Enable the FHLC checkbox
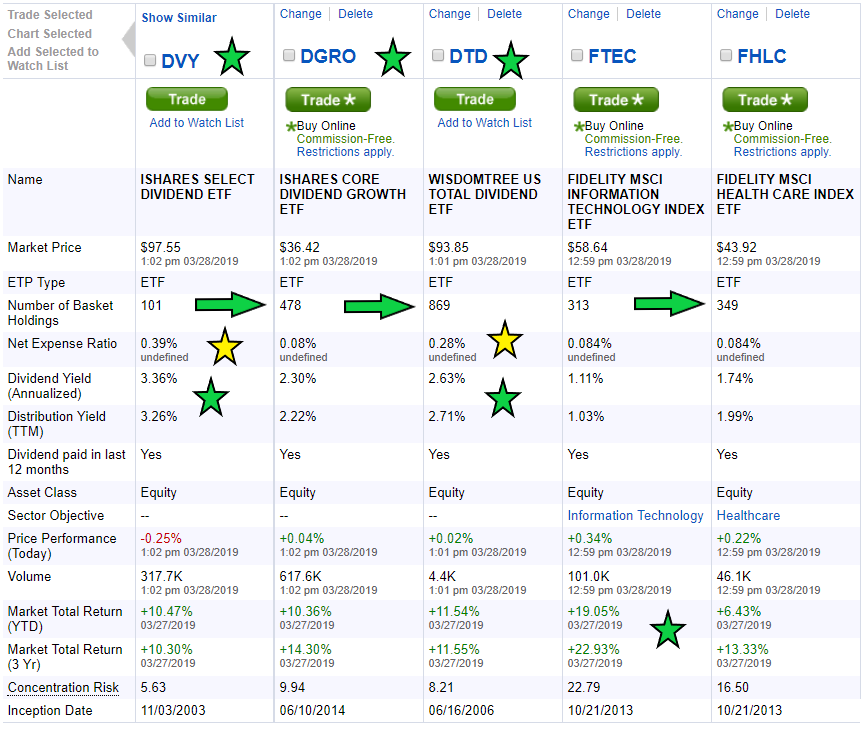Viewport: 864px width, 732px height. (726, 56)
